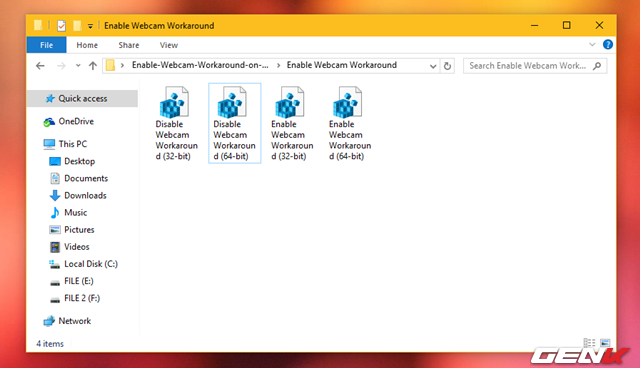Select Disable Webcam Workaround (32-bit) registry file
The width and height of the screenshot is (640, 368).
coord(176,123)
